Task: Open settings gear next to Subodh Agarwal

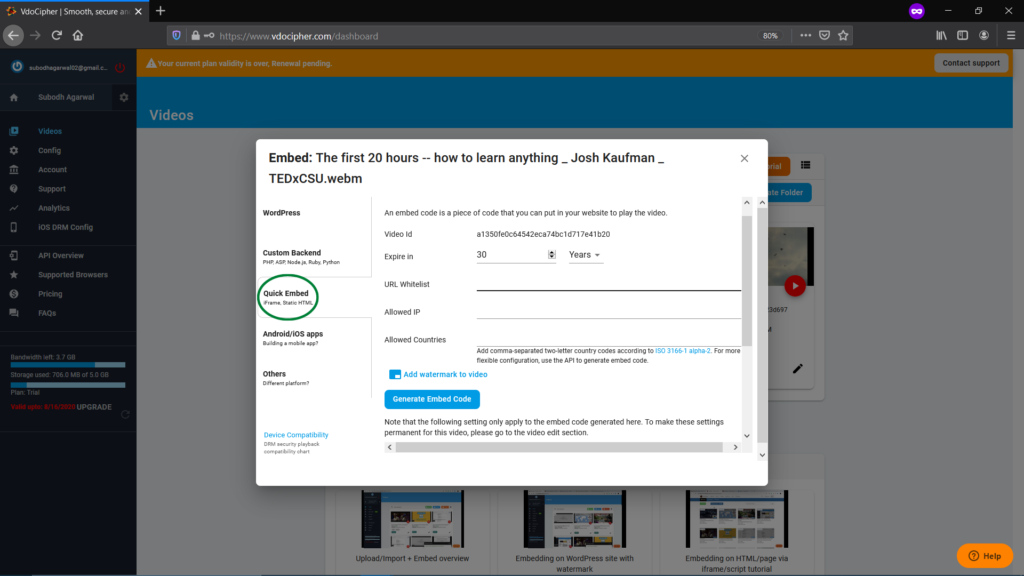Action: (x=124, y=97)
